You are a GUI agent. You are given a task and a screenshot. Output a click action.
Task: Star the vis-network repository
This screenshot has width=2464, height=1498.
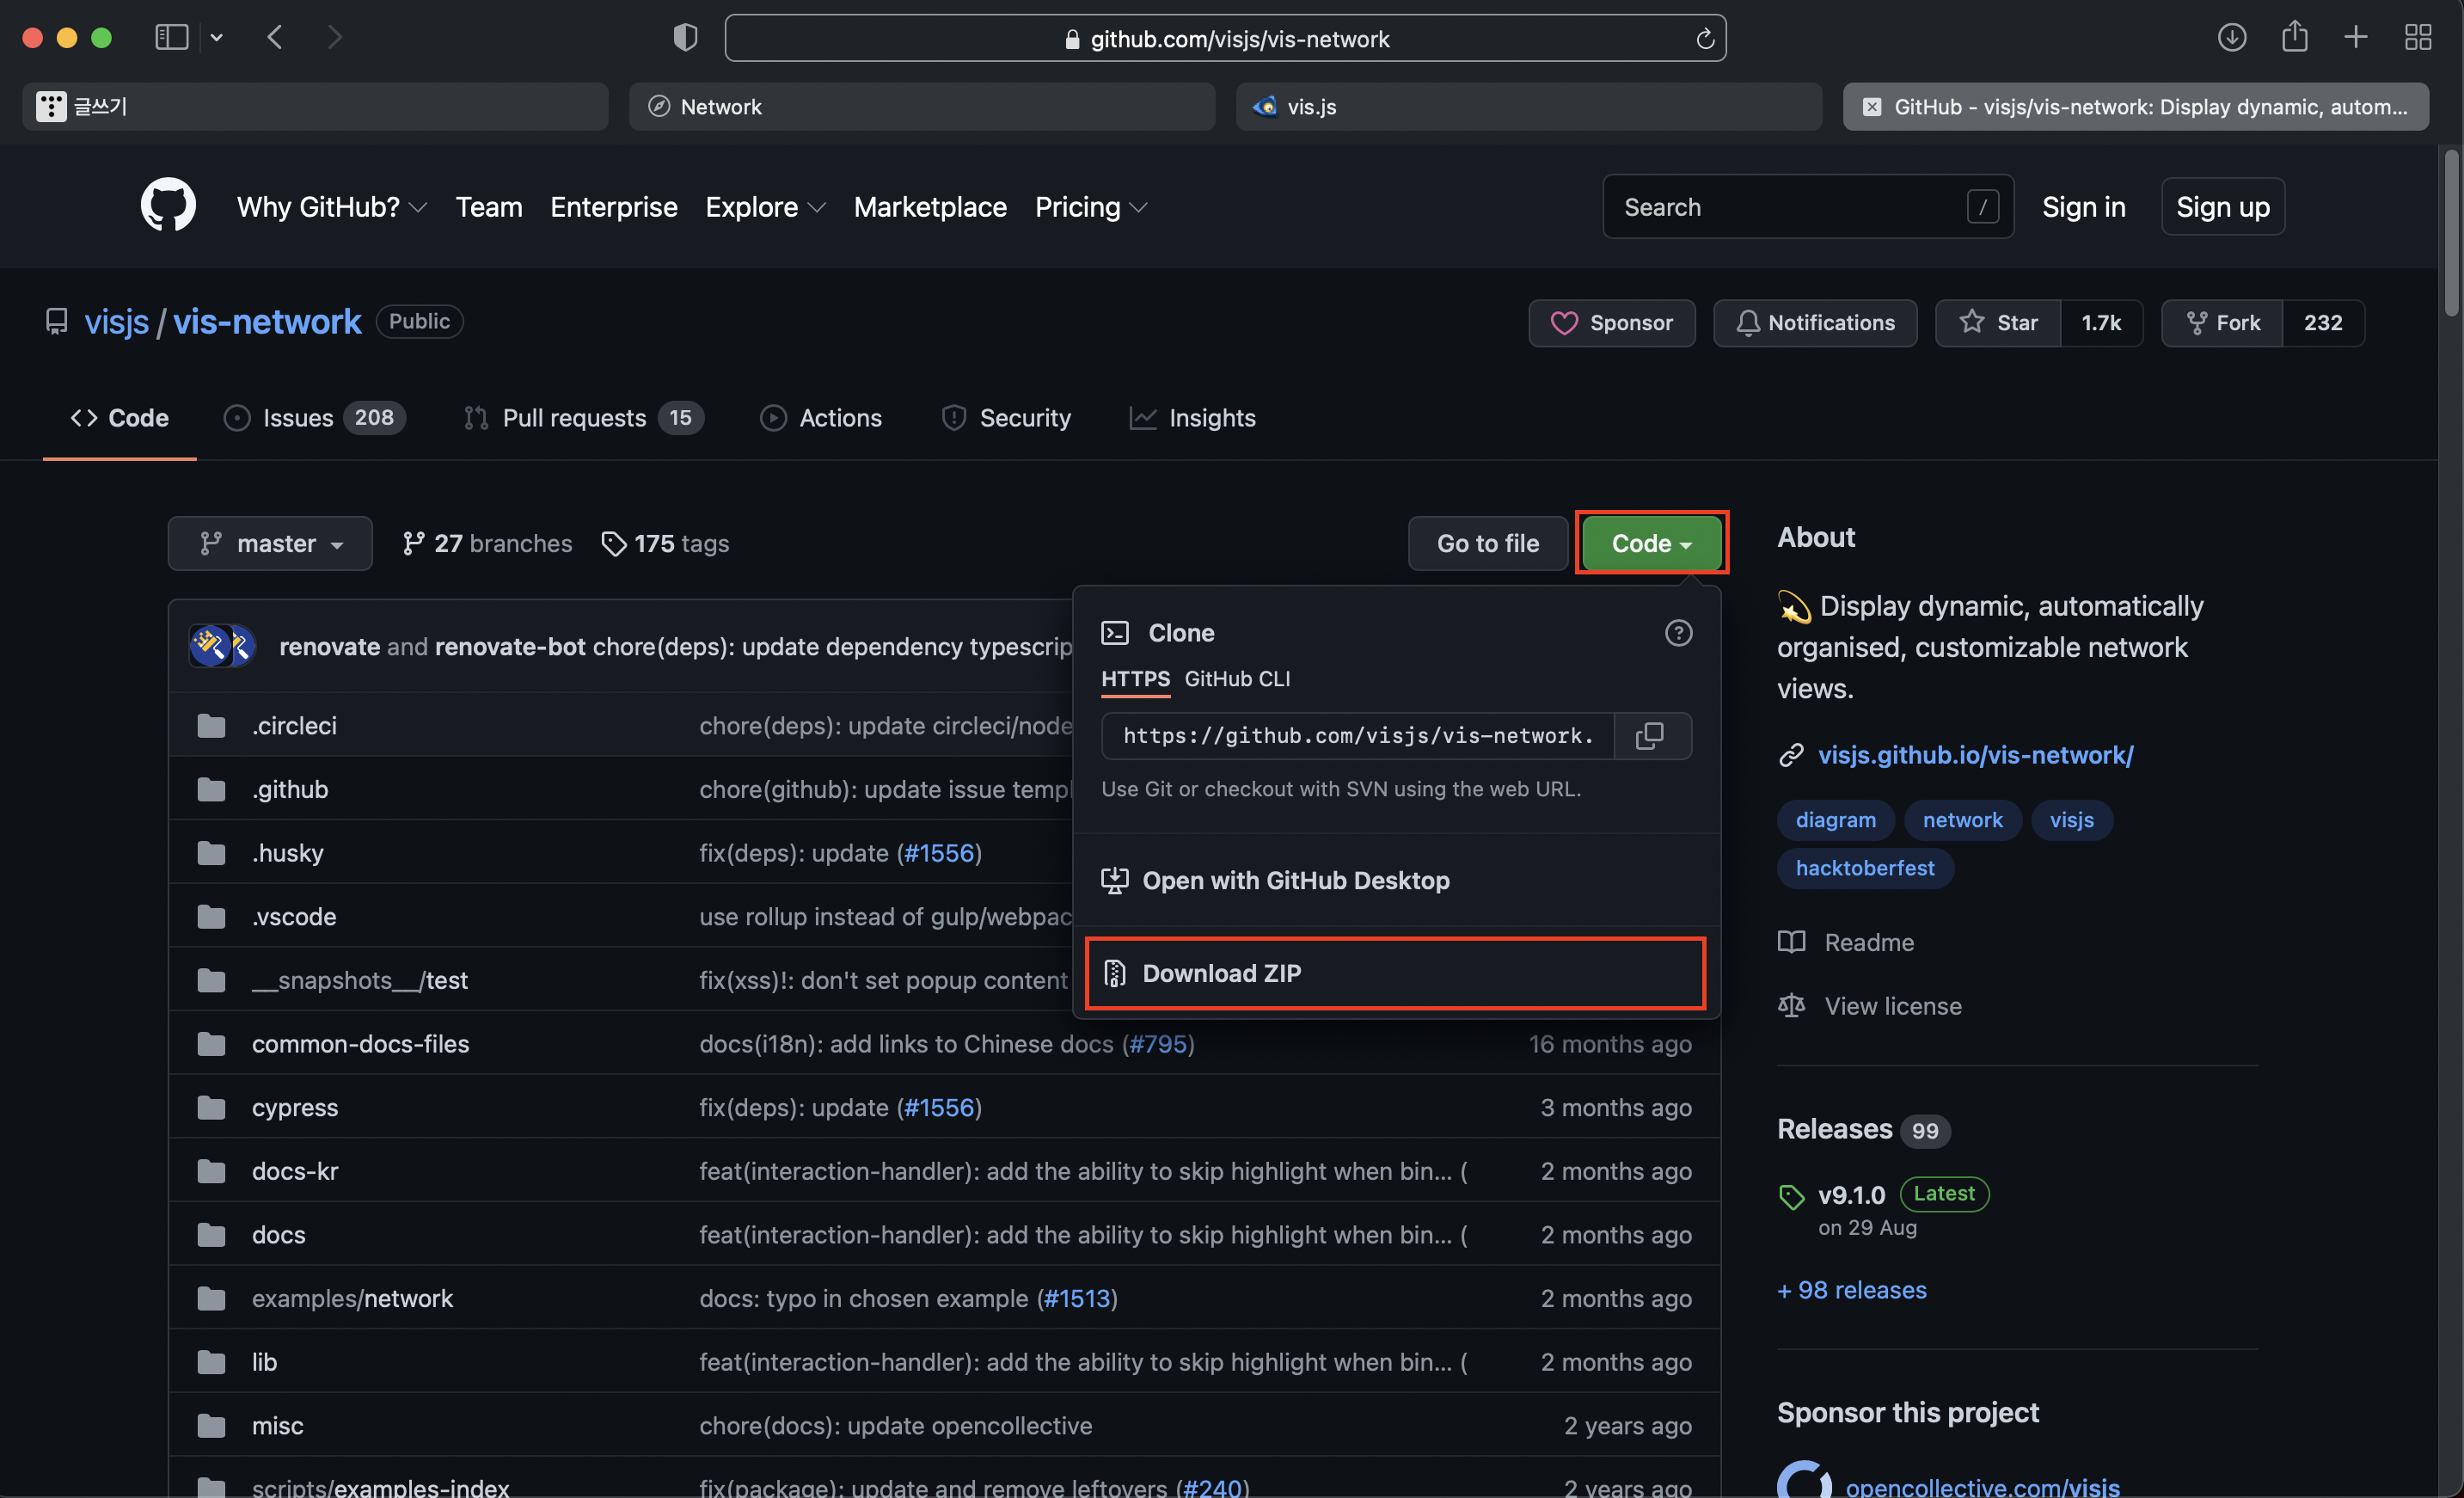tap(1998, 323)
